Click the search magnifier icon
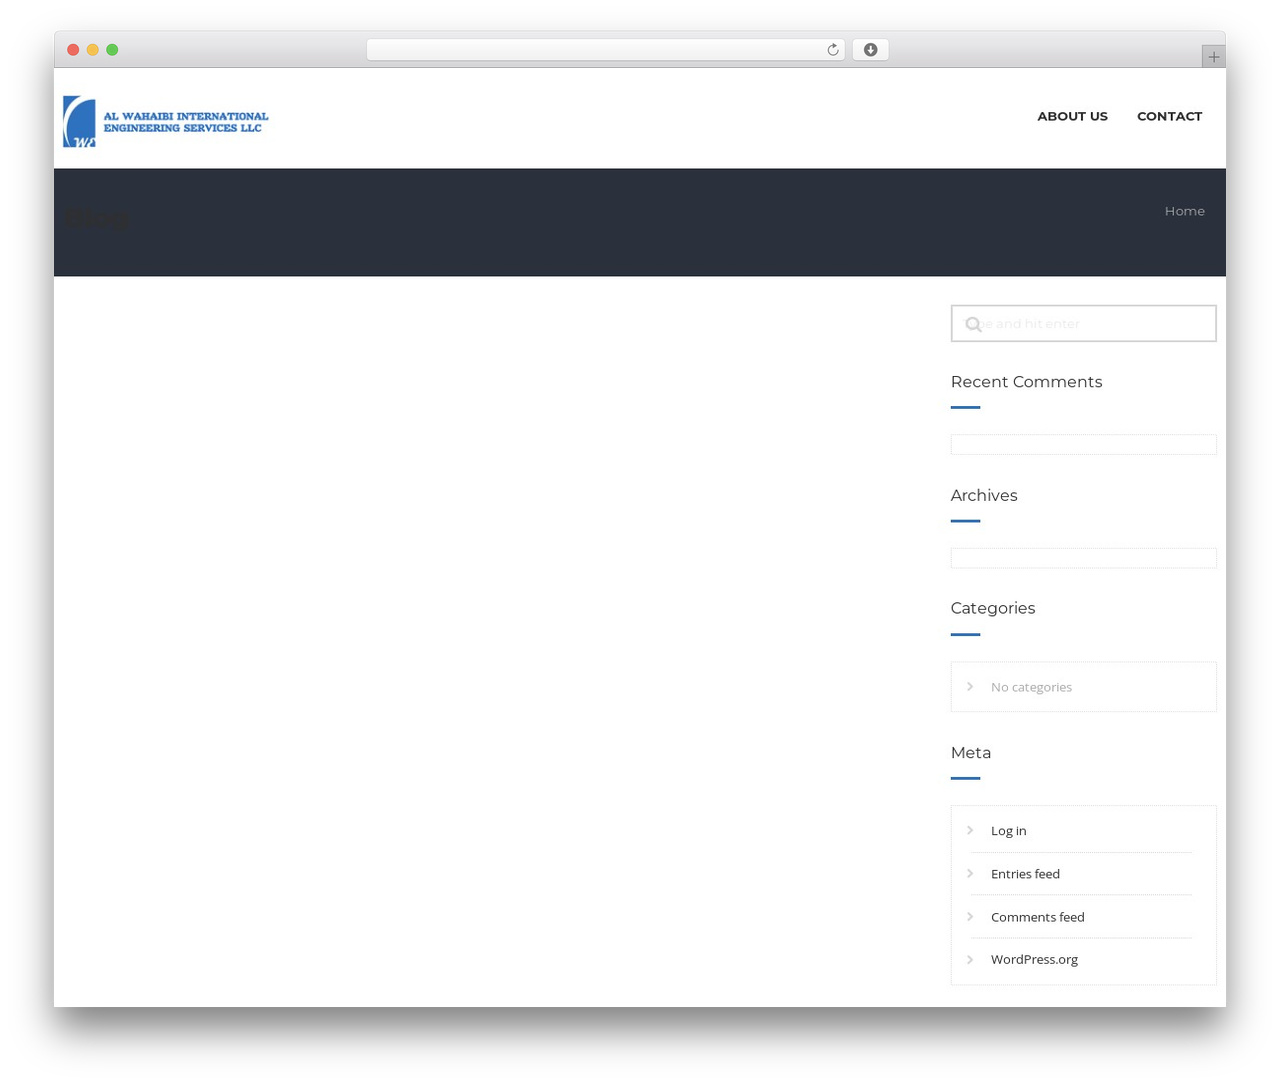Viewport: 1280px width, 1084px height. [973, 324]
